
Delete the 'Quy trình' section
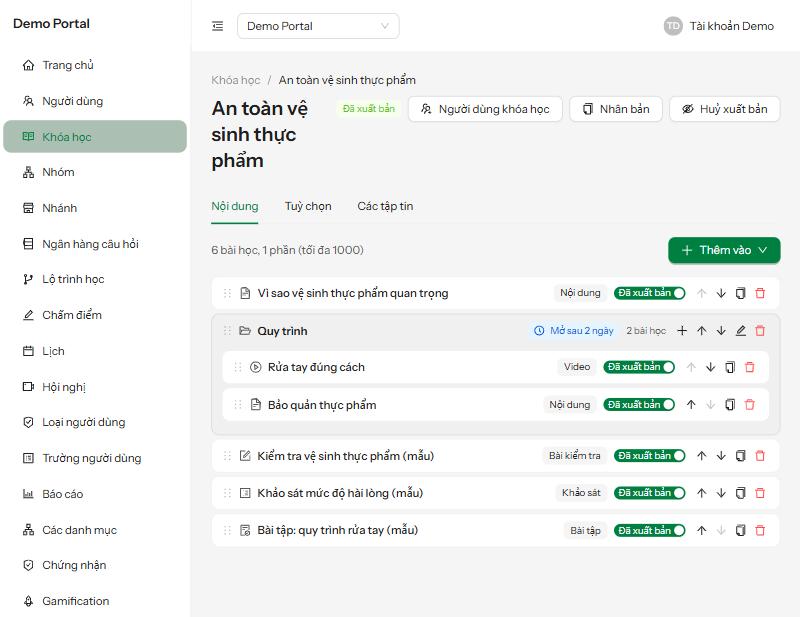760,331
